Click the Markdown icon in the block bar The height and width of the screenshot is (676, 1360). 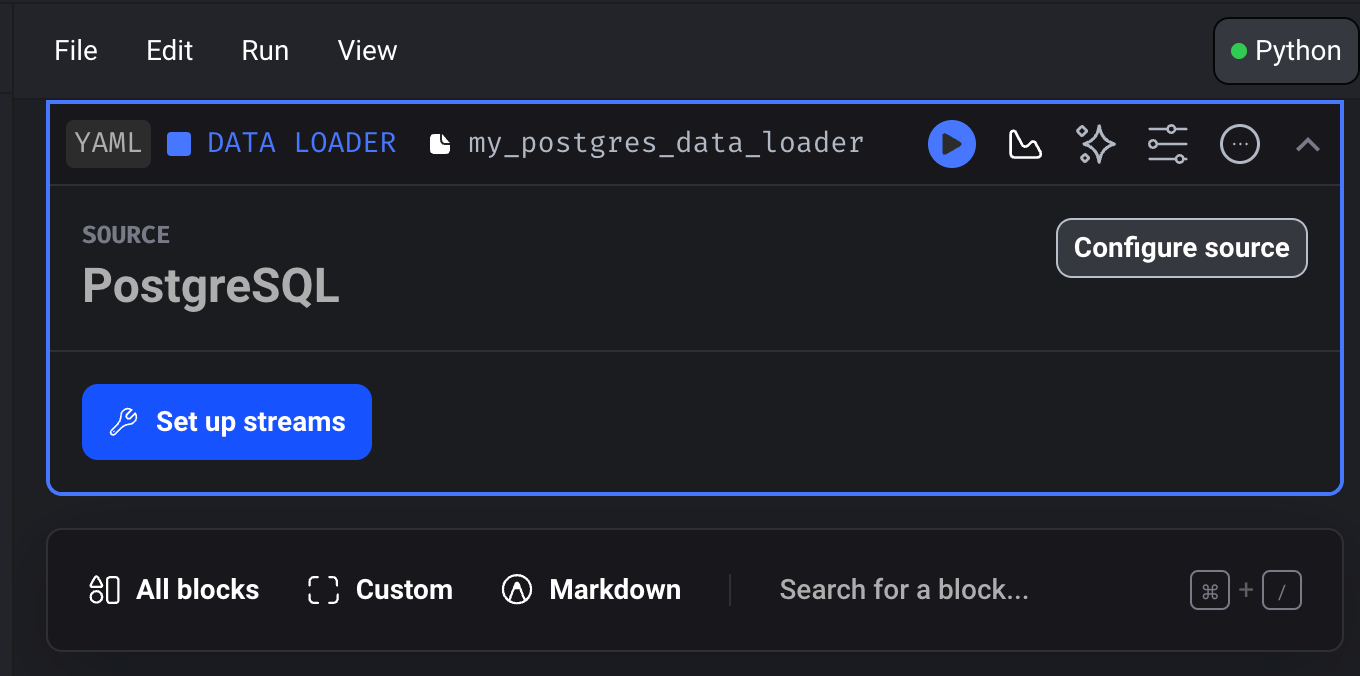[x=517, y=590]
